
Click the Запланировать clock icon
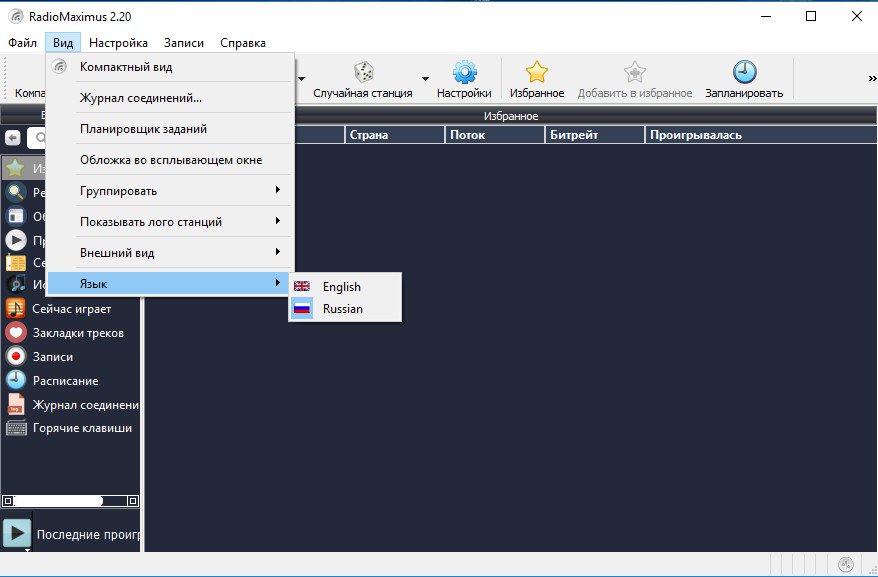coord(744,73)
